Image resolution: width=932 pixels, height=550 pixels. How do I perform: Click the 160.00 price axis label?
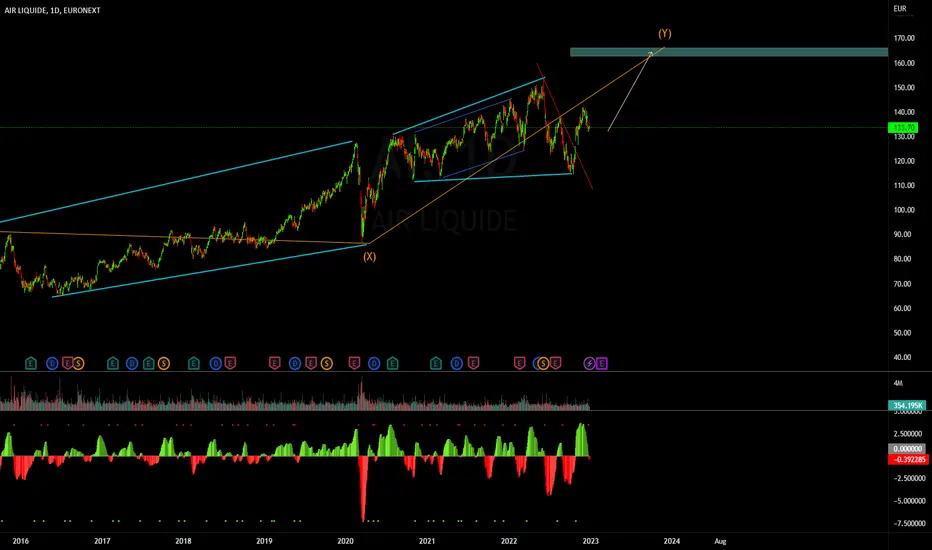(x=903, y=63)
